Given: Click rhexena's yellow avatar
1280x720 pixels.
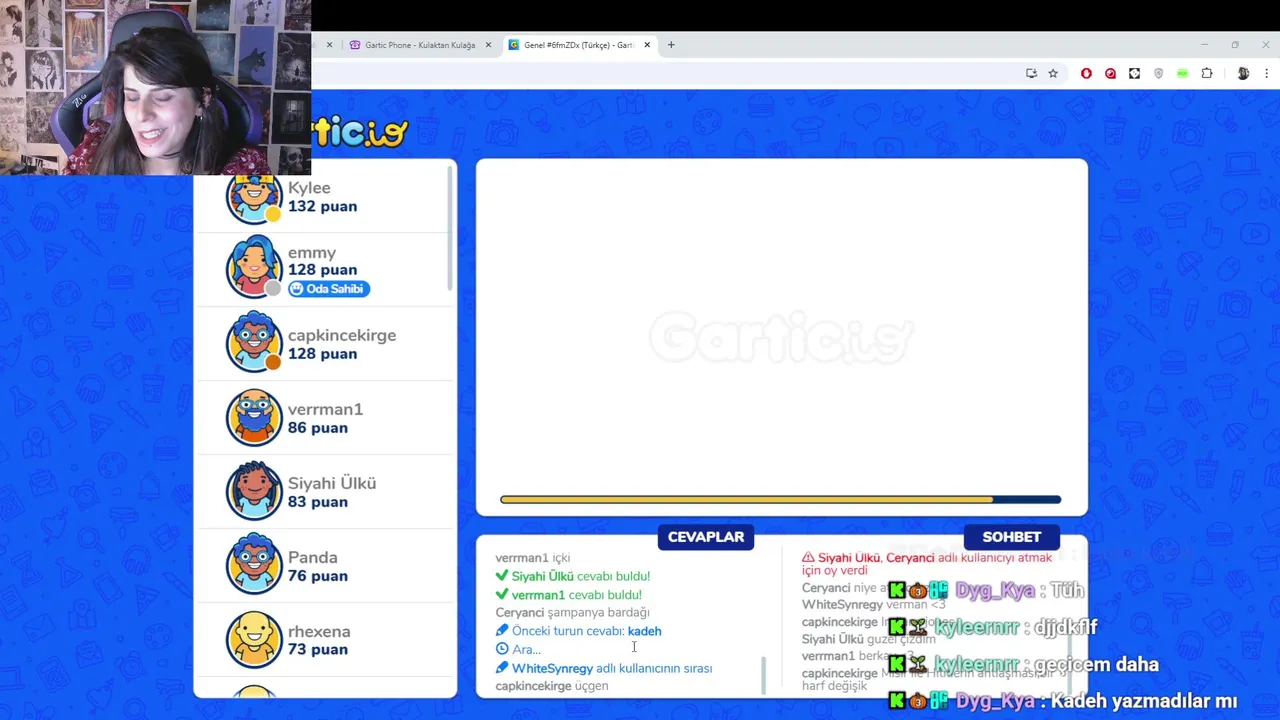Looking at the screenshot, I should 254,639.
